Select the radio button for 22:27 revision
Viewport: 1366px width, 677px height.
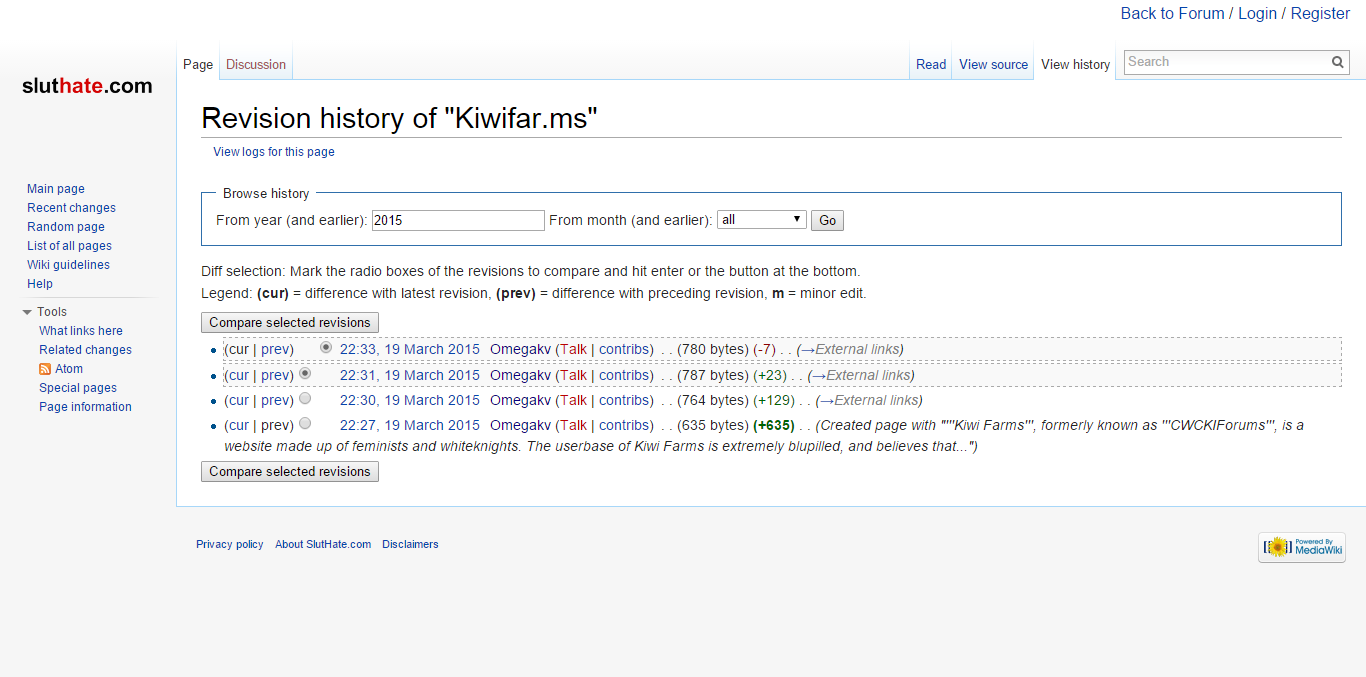(x=305, y=423)
